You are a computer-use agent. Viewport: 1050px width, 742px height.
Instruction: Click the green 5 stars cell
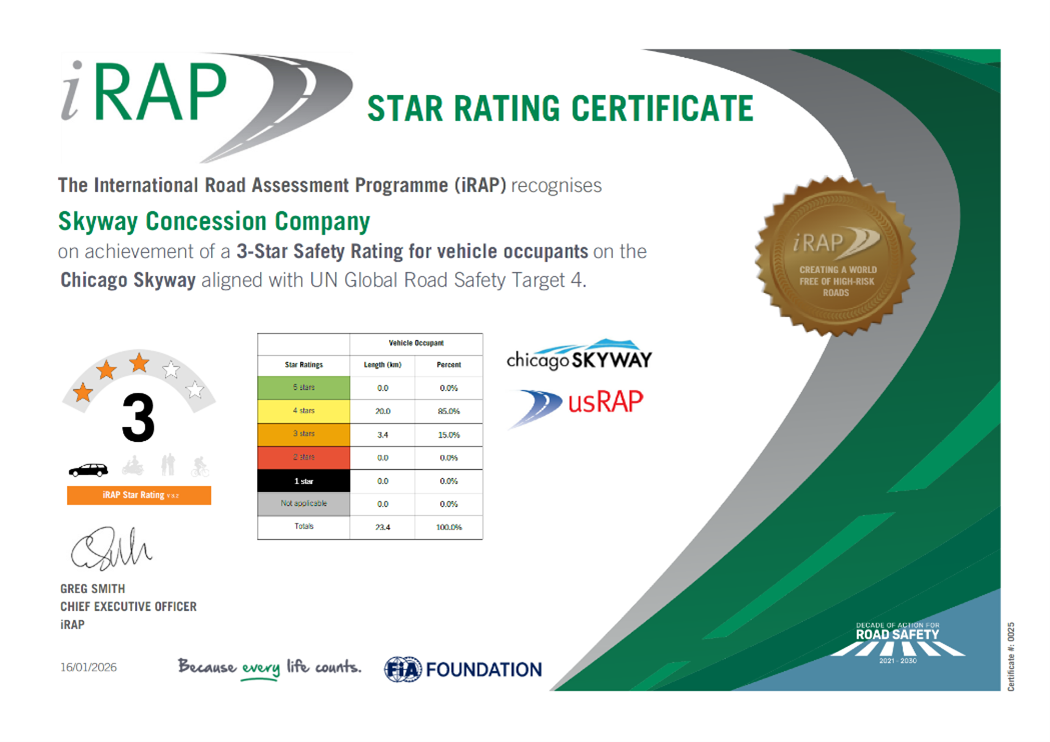(x=304, y=387)
